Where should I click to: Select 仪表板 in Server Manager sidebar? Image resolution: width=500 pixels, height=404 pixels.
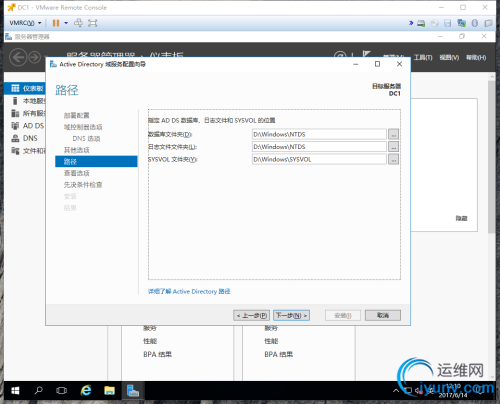(25, 88)
